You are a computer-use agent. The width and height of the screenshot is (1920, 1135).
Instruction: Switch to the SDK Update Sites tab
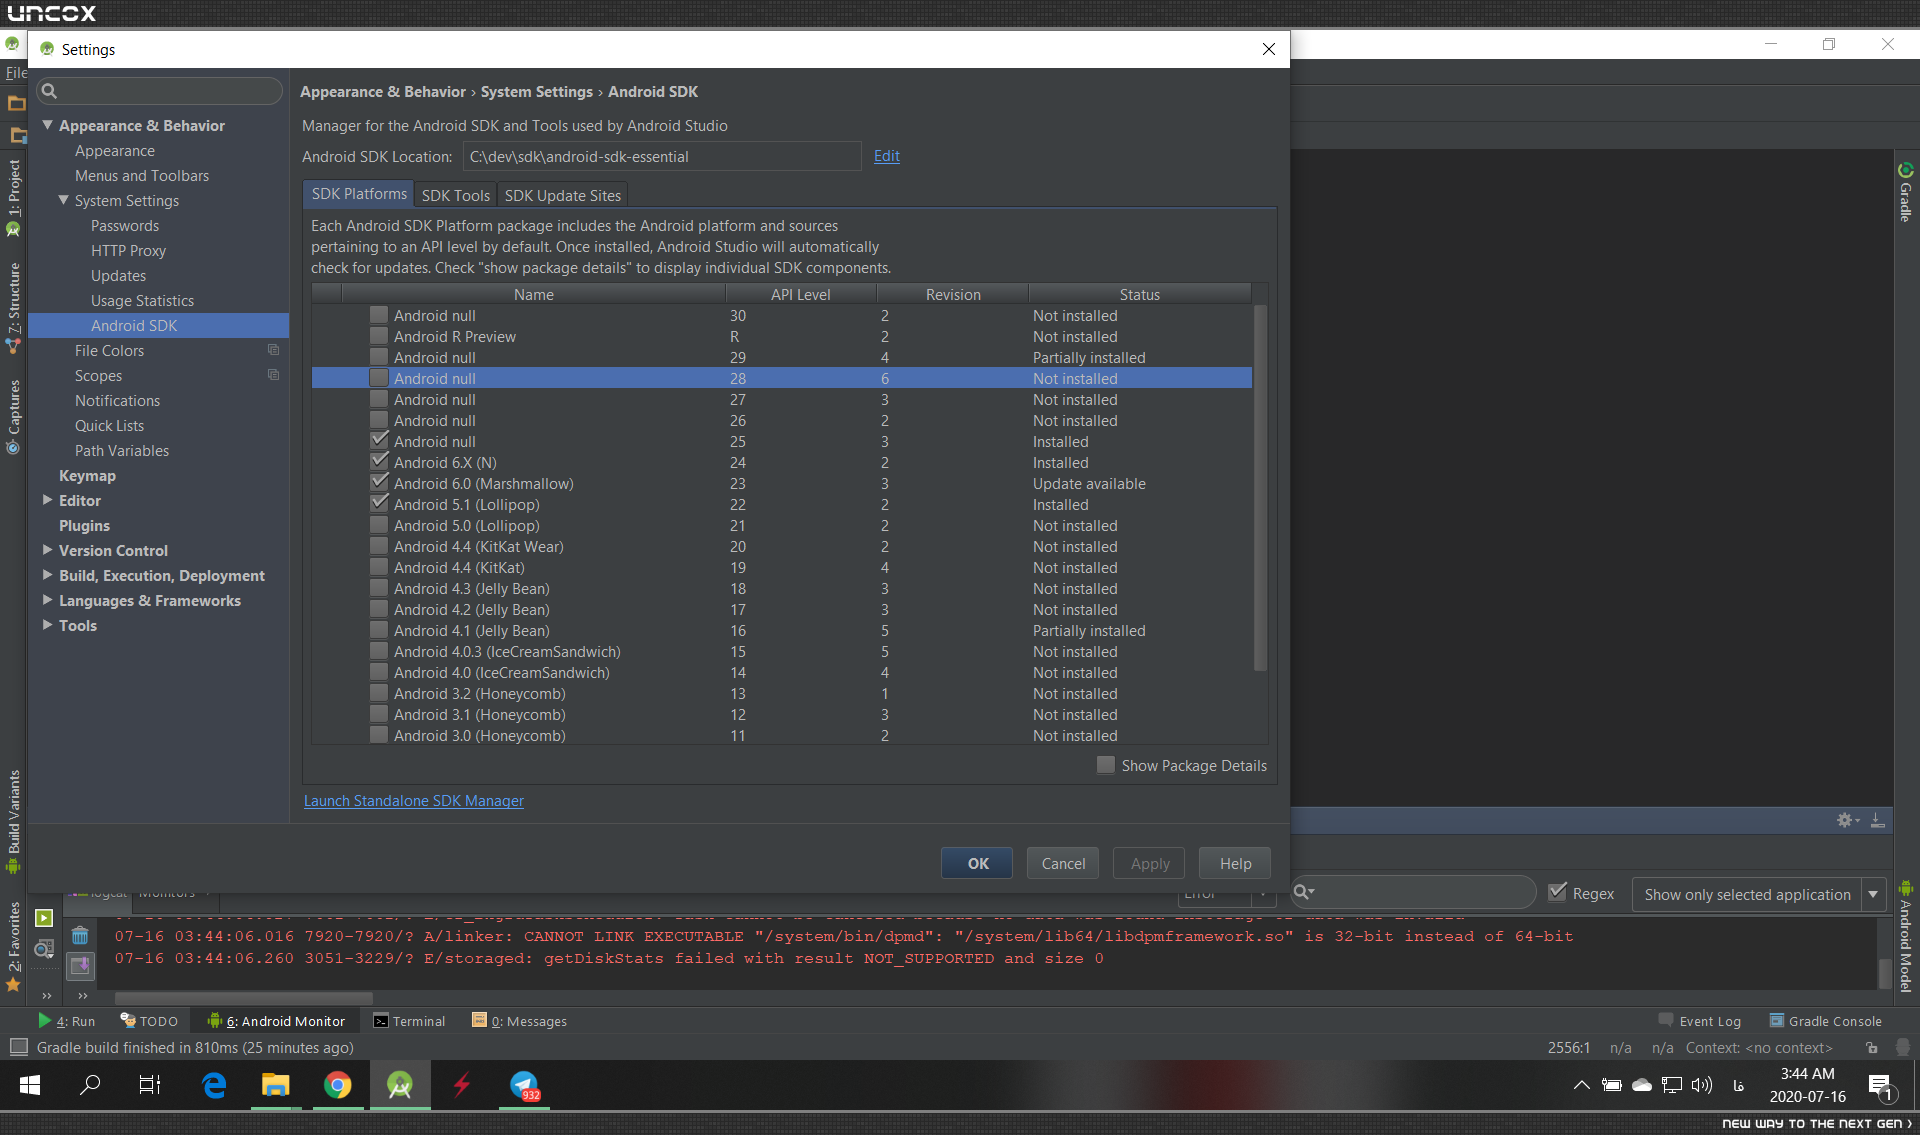coord(563,195)
